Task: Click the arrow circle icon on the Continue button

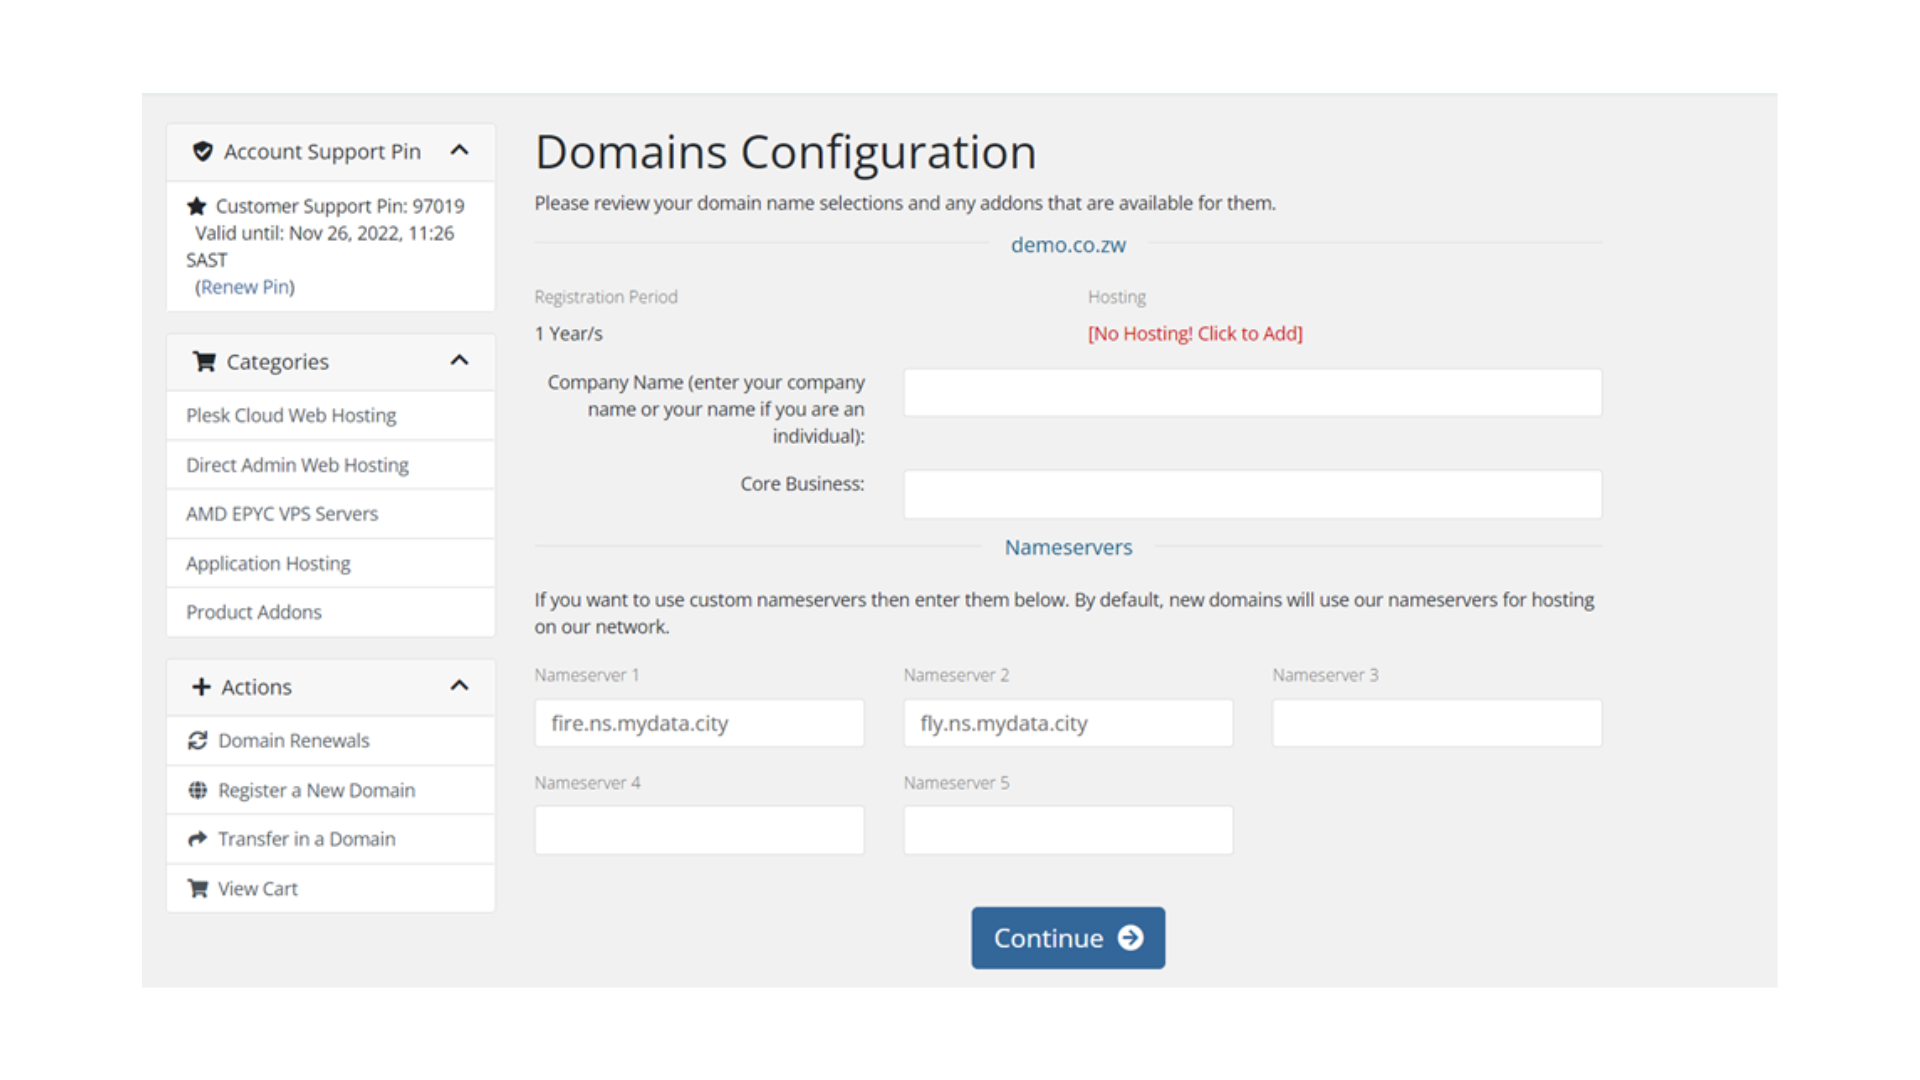Action: point(1131,938)
